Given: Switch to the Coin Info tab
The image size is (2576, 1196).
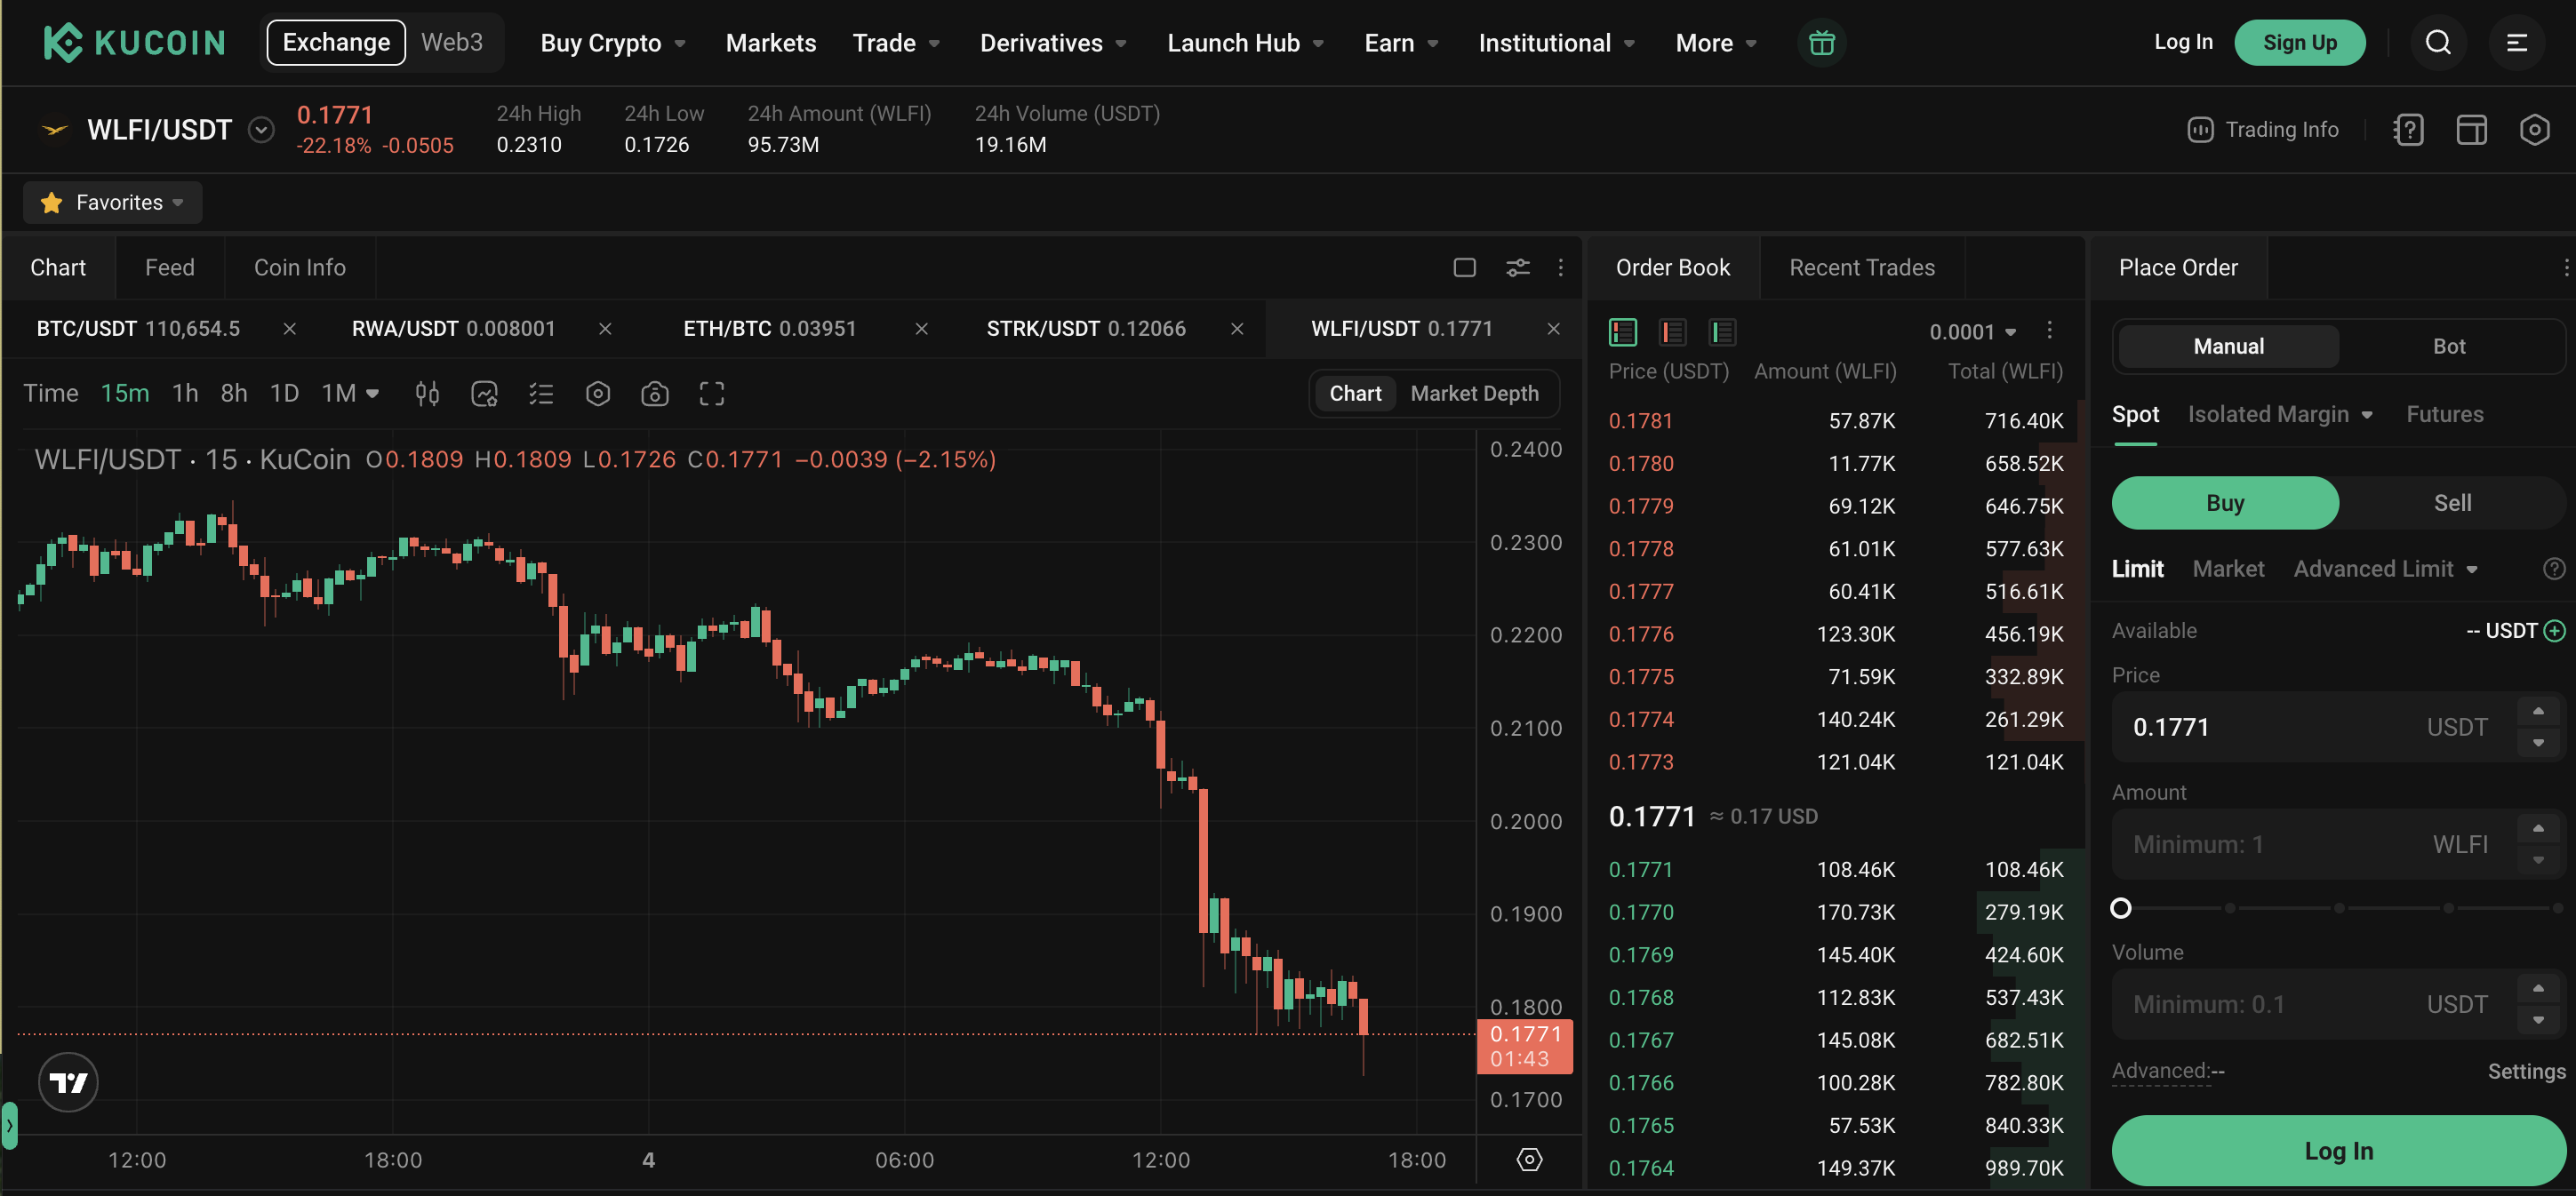Looking at the screenshot, I should (299, 268).
